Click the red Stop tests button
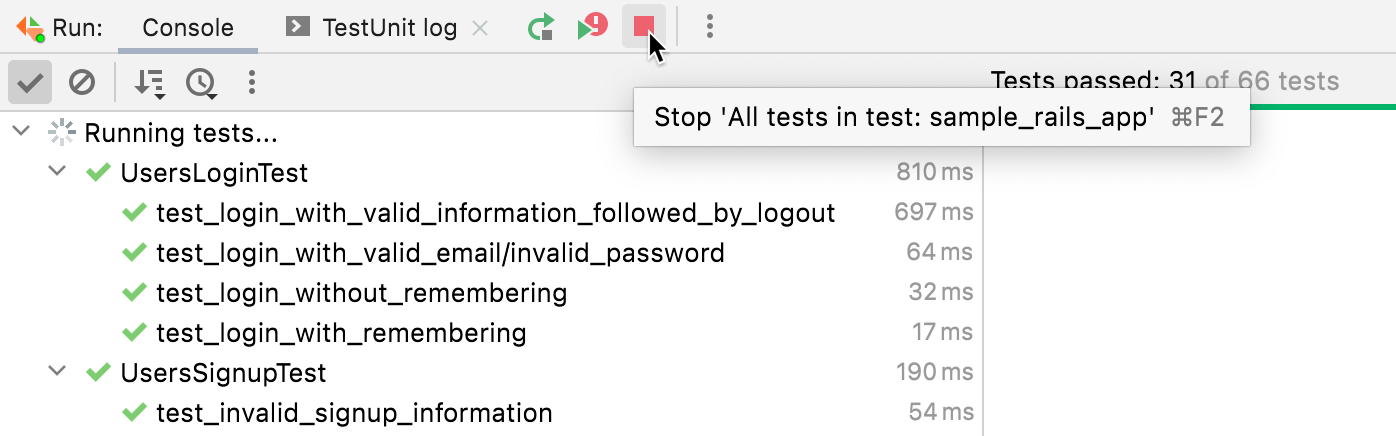Screen dimensions: 1396x436 point(643,26)
